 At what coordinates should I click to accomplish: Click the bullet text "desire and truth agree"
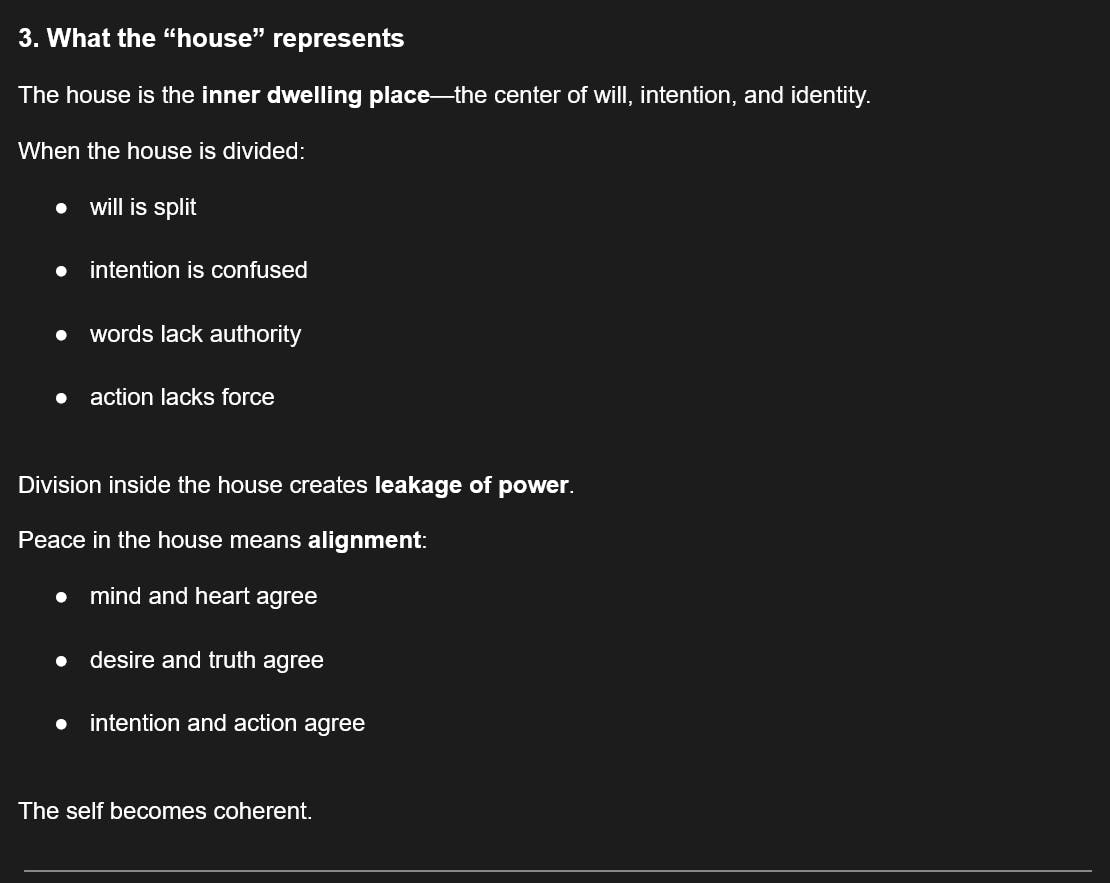tap(206, 660)
